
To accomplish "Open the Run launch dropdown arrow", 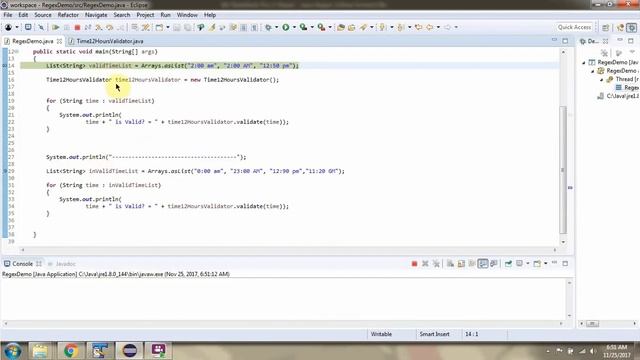I will (294, 27).
